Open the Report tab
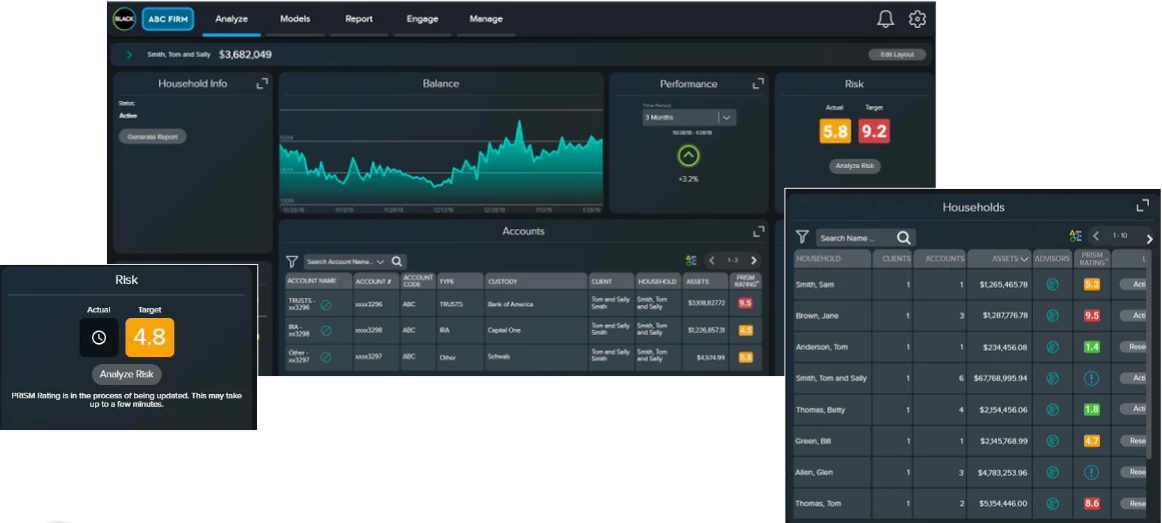The image size is (1162, 523). [x=359, y=19]
